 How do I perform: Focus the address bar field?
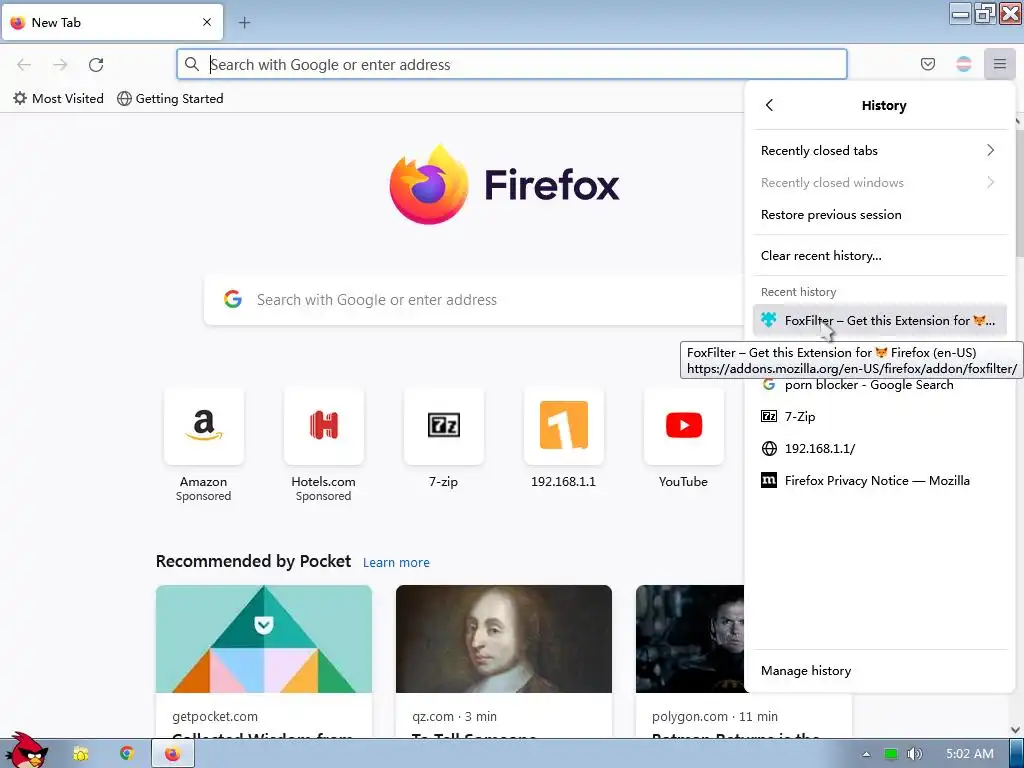(511, 65)
